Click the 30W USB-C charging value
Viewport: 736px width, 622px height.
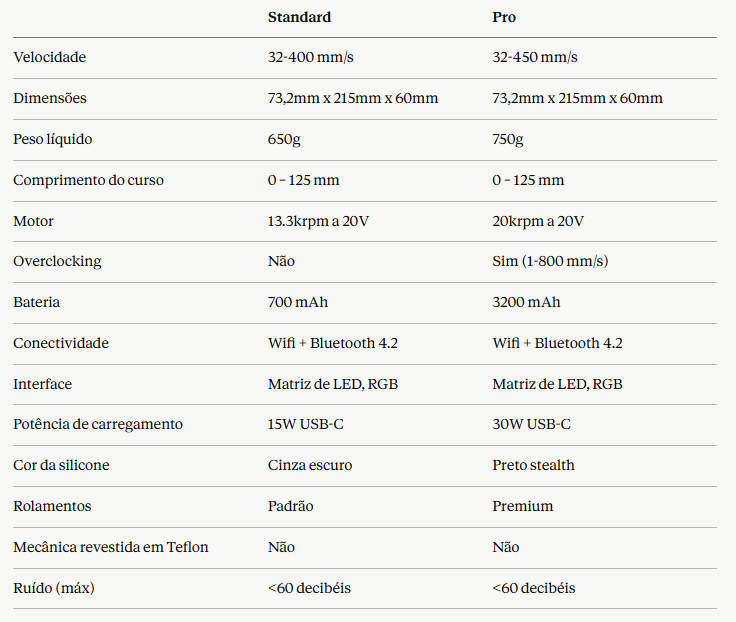click(531, 424)
